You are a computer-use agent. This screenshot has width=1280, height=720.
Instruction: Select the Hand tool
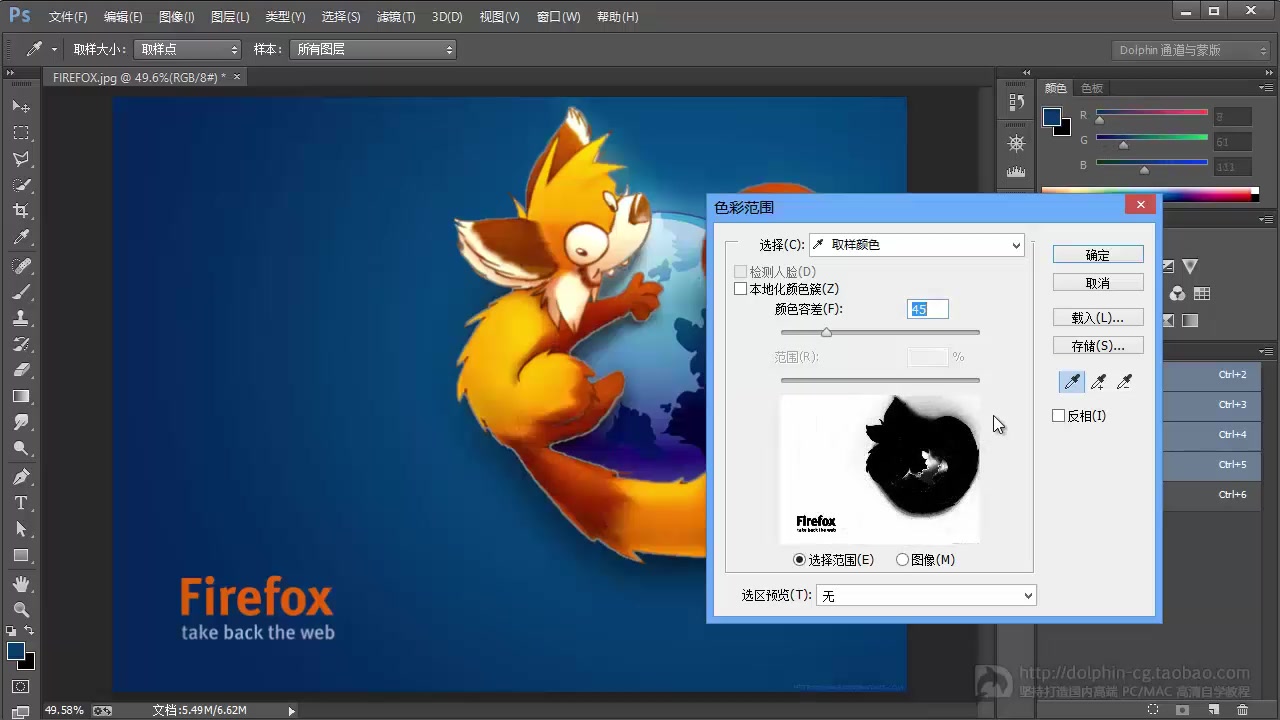click(21, 584)
